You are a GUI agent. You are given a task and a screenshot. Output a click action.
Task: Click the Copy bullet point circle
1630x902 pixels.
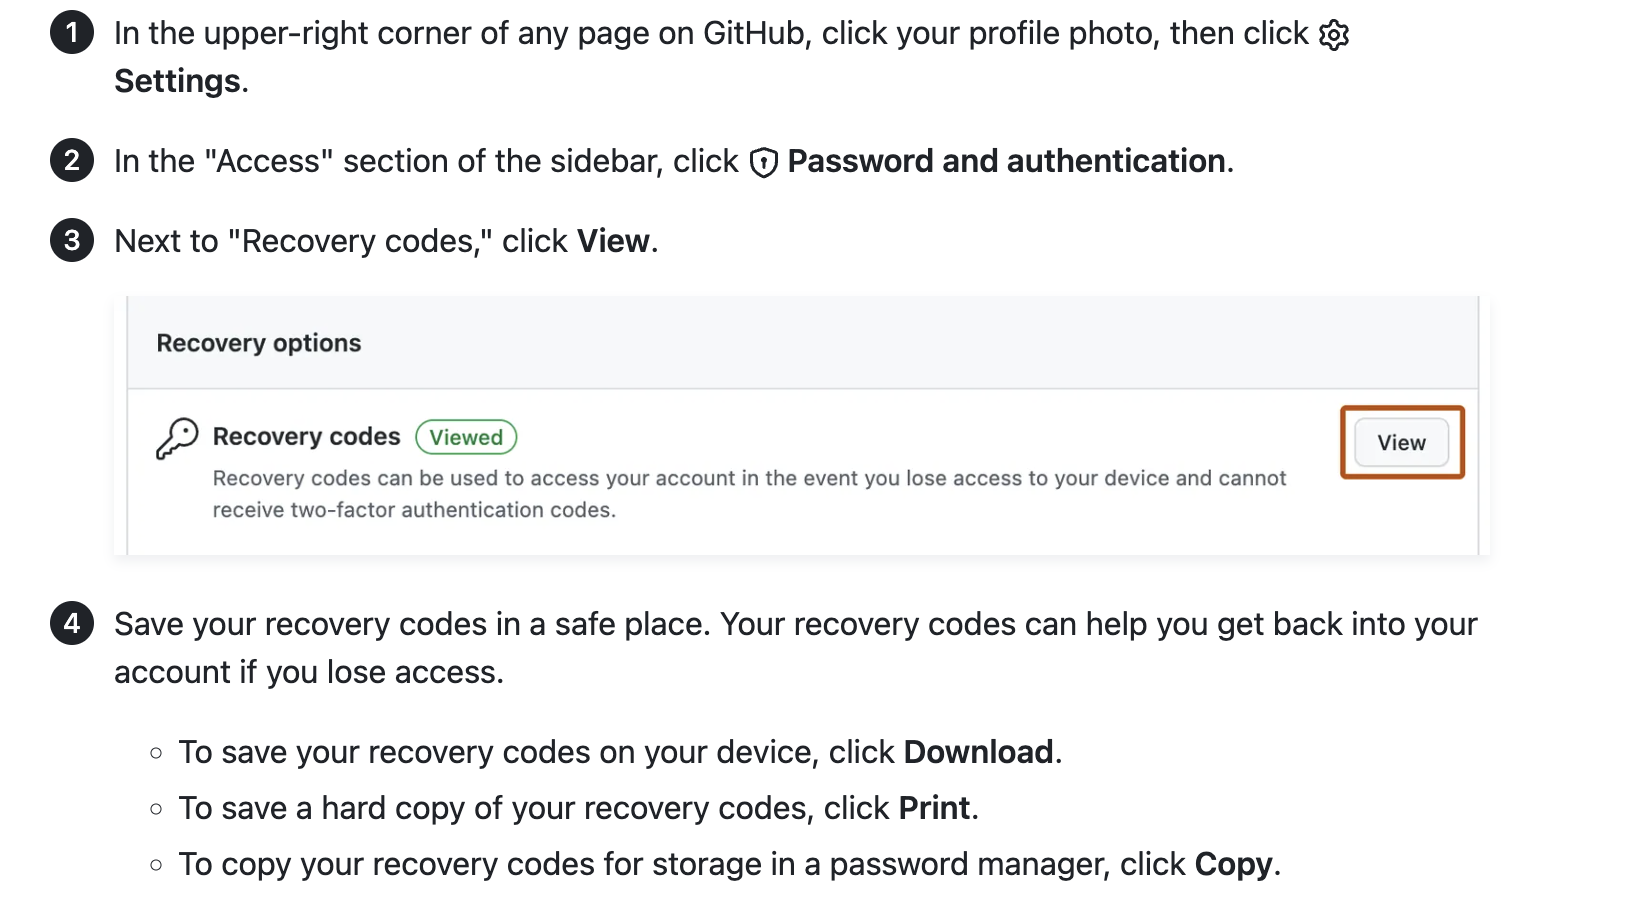point(156,864)
